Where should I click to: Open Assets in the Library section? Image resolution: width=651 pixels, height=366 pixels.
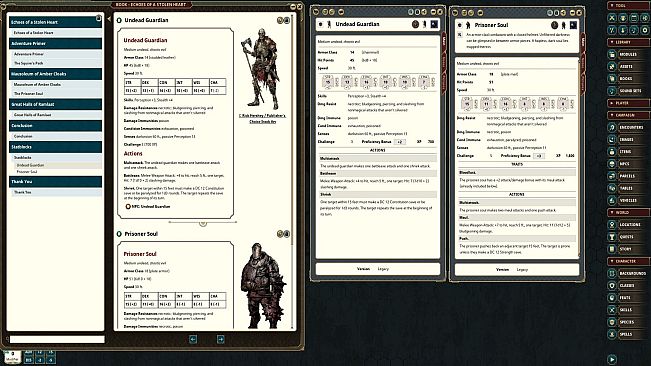click(x=628, y=66)
